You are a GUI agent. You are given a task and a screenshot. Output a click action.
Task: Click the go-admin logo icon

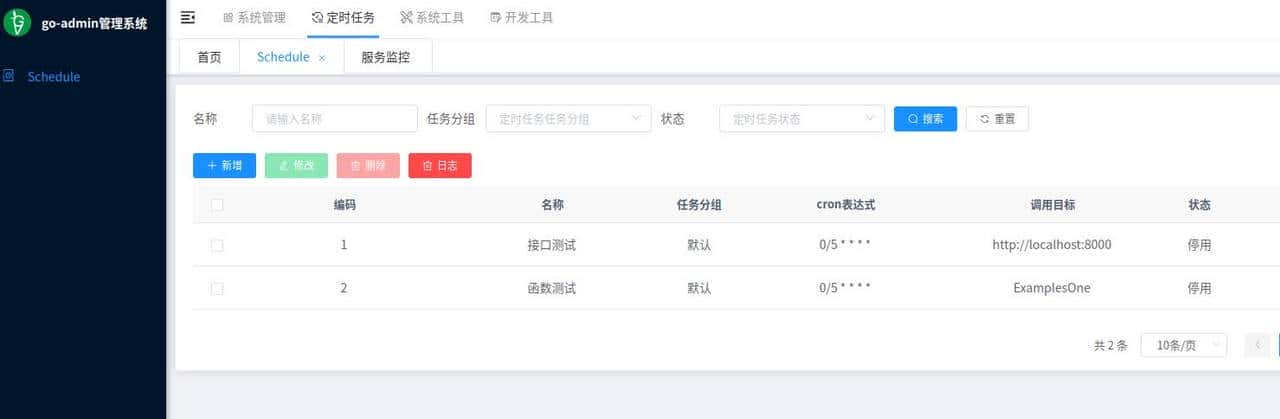(17, 22)
